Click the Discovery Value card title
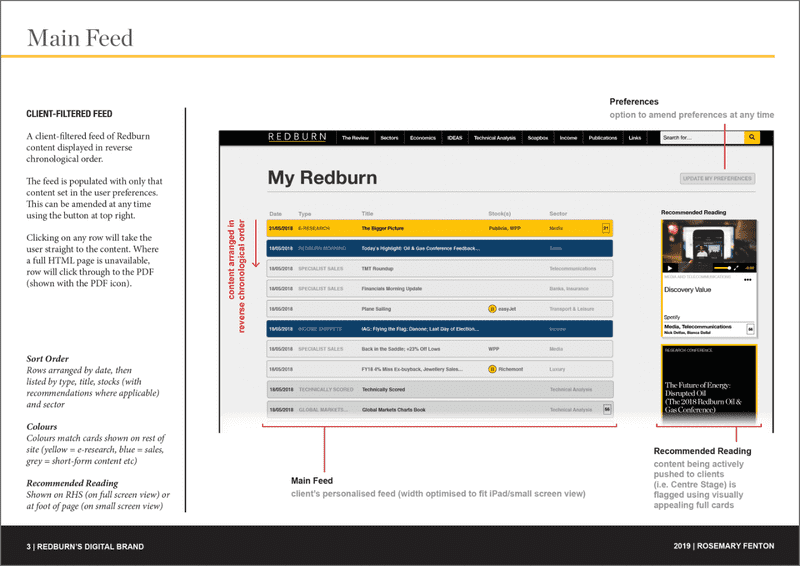 pos(687,289)
